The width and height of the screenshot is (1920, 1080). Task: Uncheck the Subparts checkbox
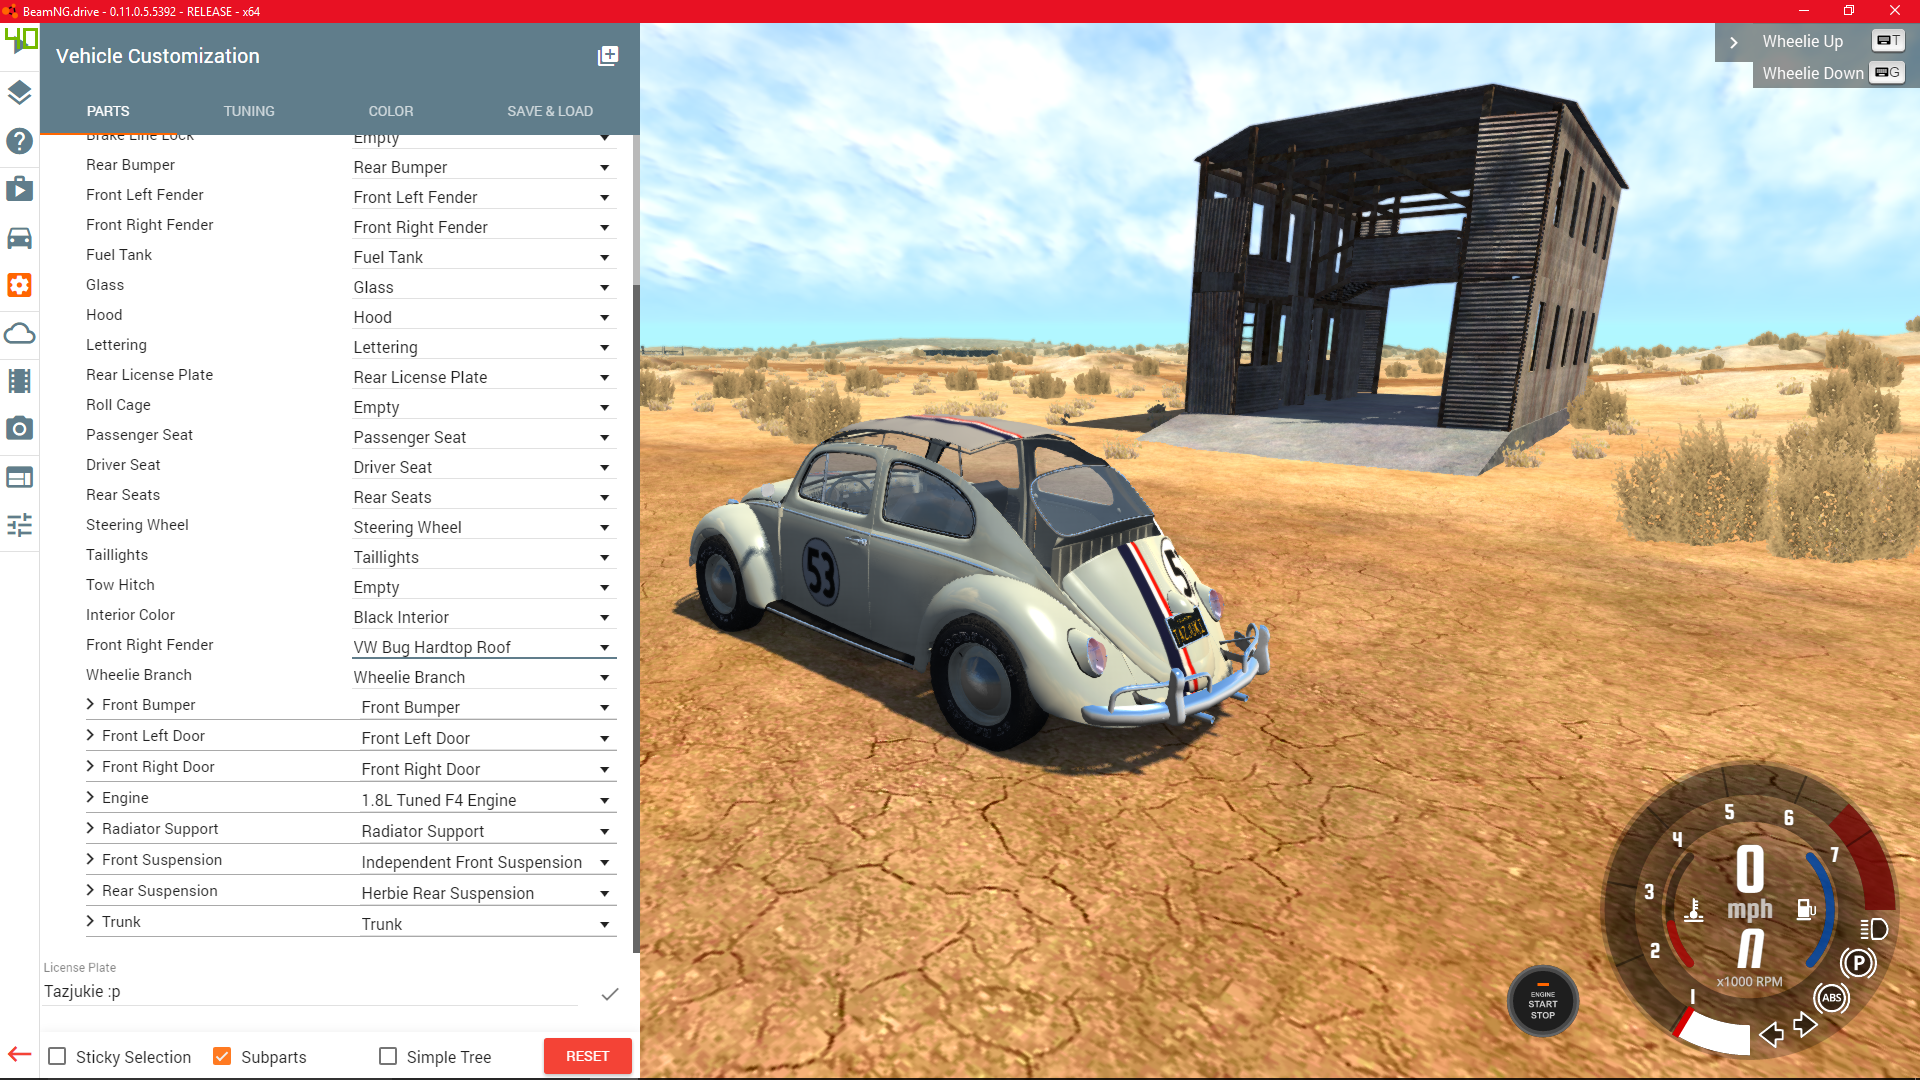pyautogui.click(x=223, y=1057)
